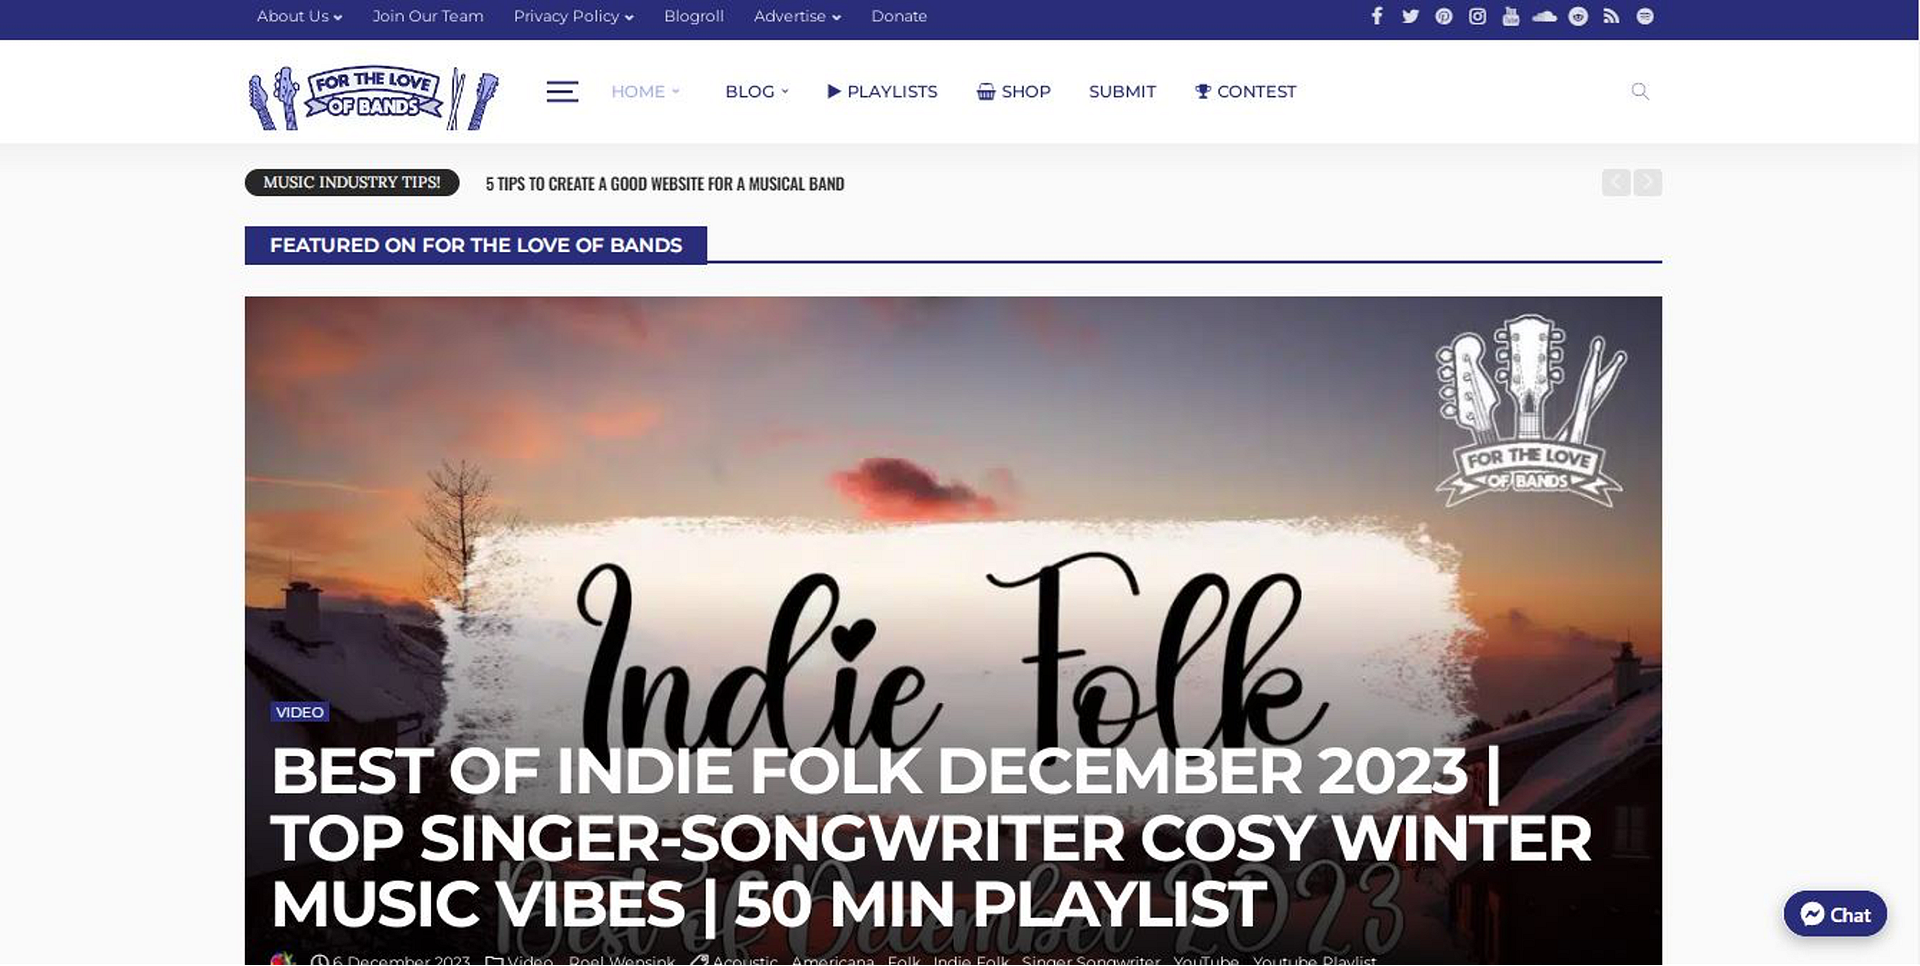This screenshot has height=966, width=1920.
Task: Expand the About Us dropdown
Action: click(299, 16)
